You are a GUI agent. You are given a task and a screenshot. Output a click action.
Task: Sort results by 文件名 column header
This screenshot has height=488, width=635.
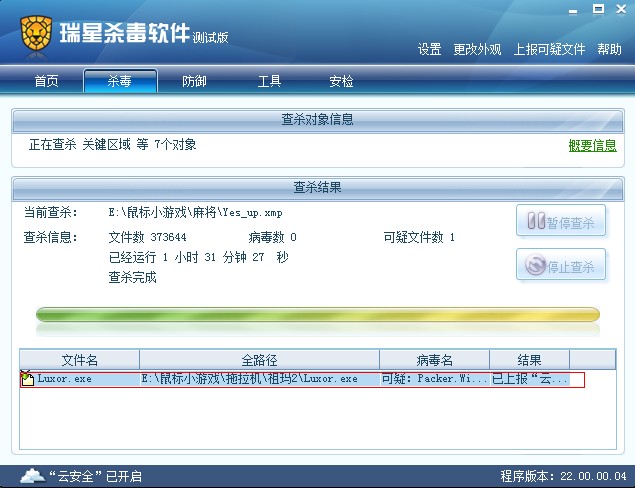pyautogui.click(x=80, y=360)
